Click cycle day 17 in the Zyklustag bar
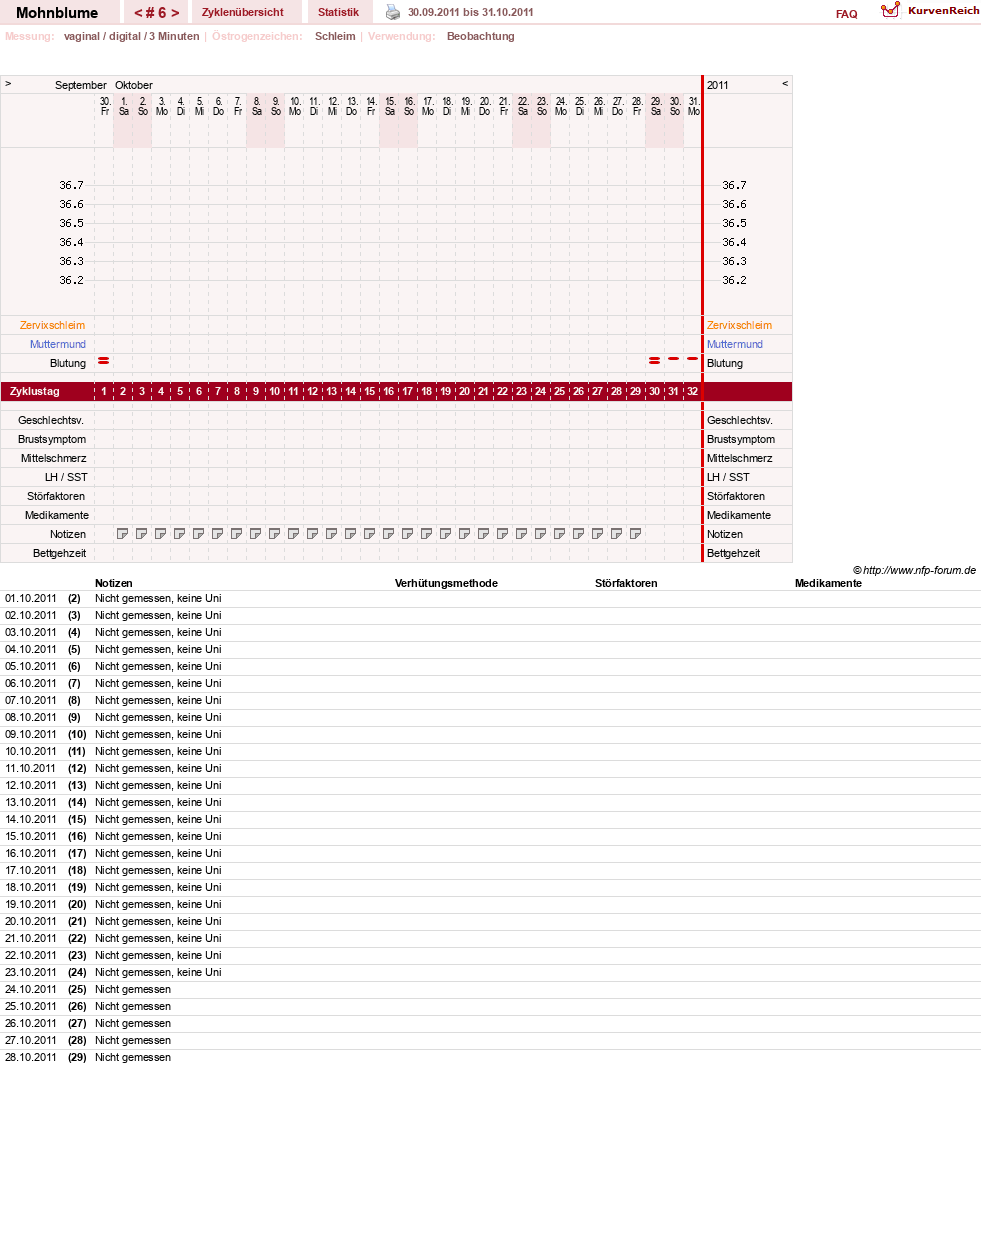Viewport: 981px width, 1242px height. (x=408, y=391)
